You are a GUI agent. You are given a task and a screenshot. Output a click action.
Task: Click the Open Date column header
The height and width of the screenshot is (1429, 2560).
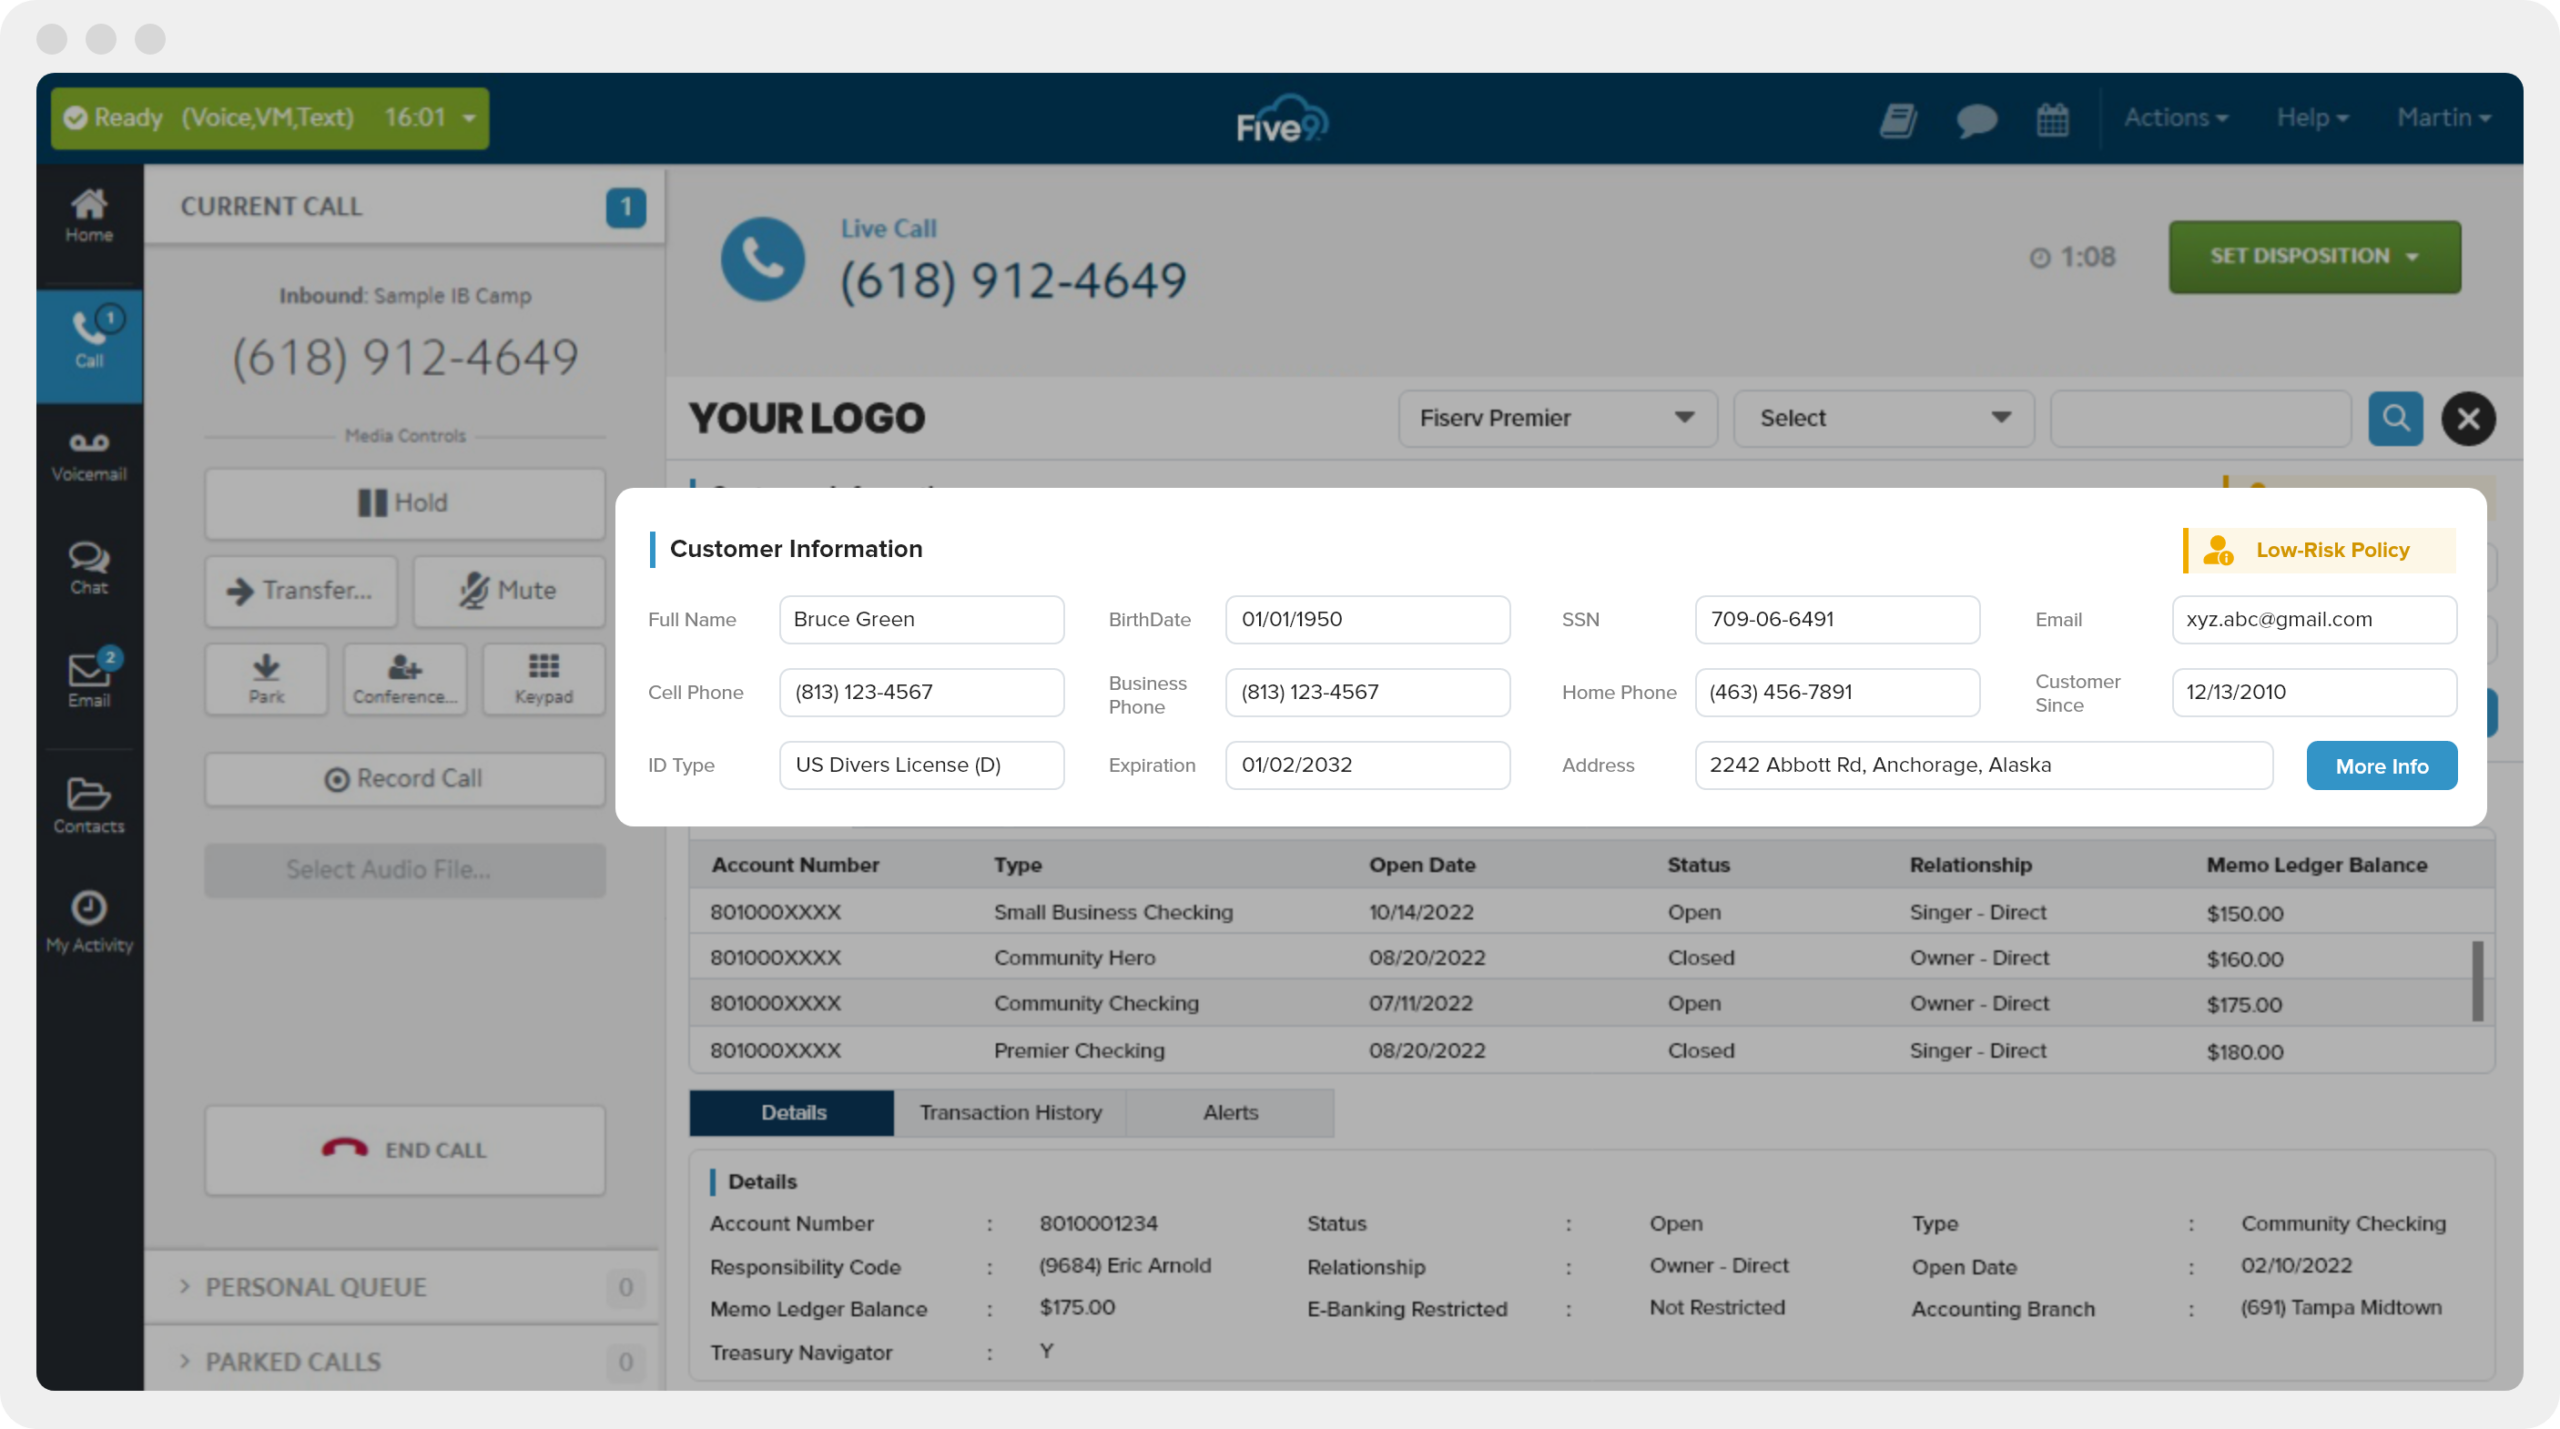tap(1422, 866)
